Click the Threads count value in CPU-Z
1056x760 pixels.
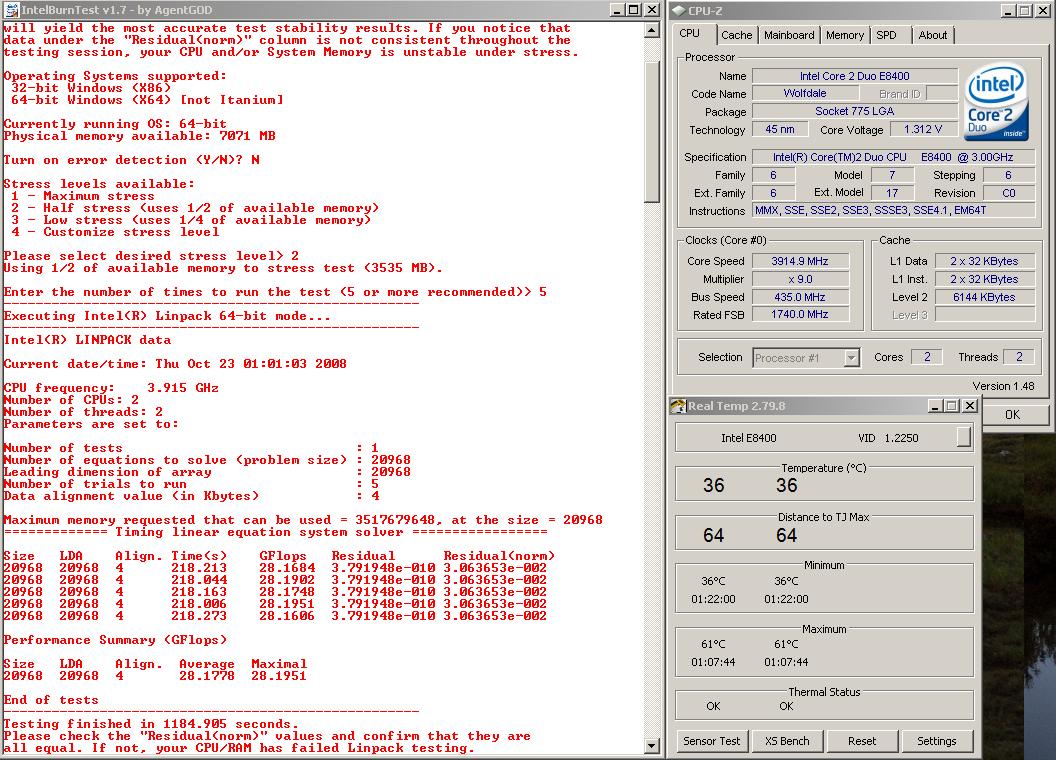pyautogui.click(x=1019, y=357)
